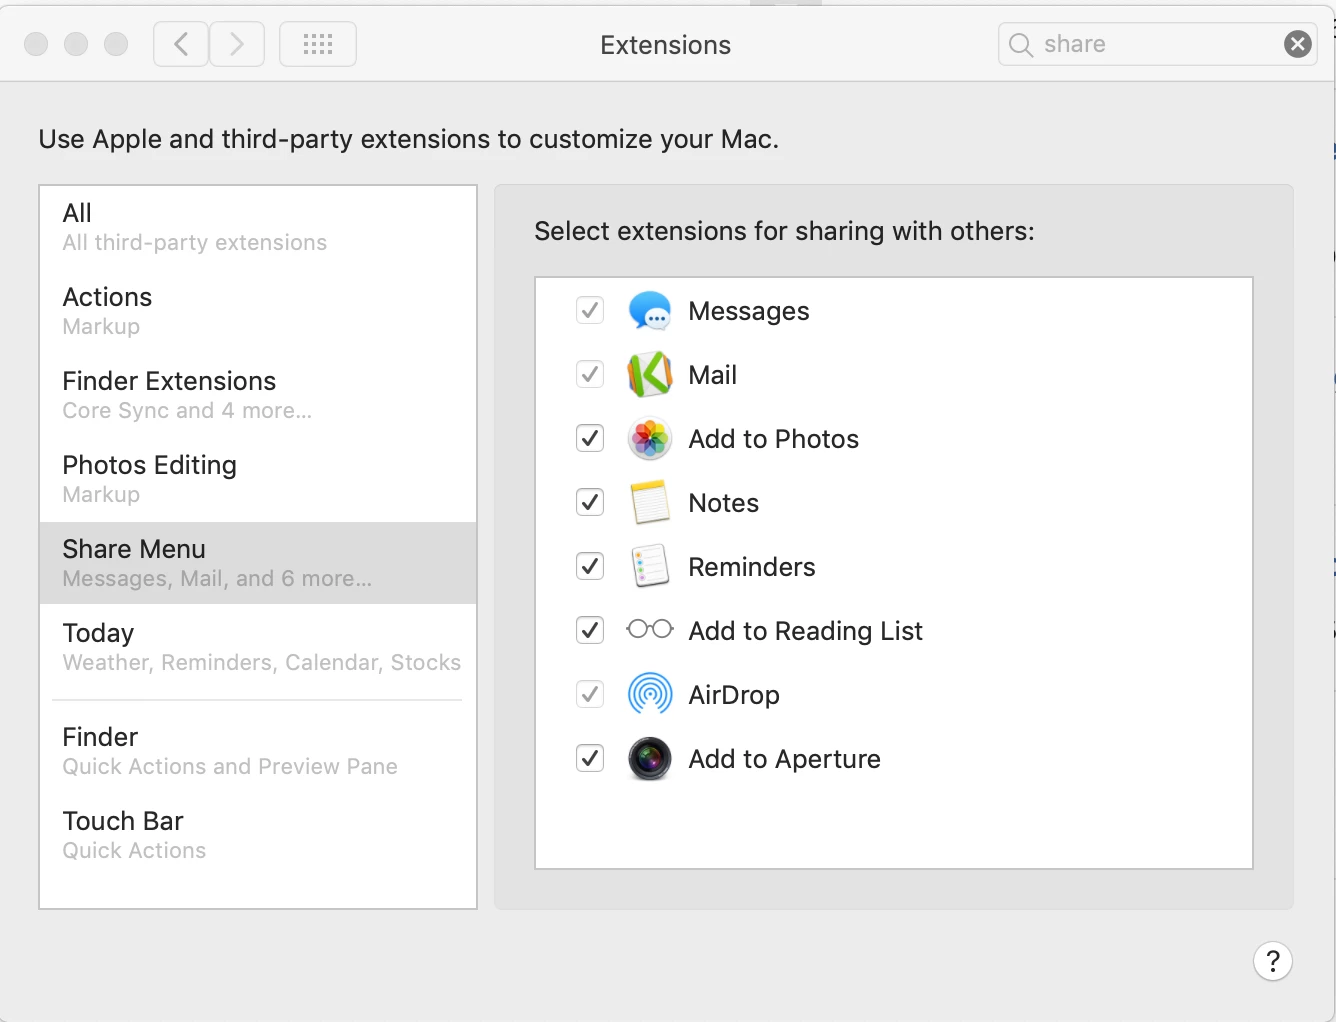Viewport: 1336px width, 1022px height.
Task: Open Finder Extensions category
Action: click(x=258, y=395)
